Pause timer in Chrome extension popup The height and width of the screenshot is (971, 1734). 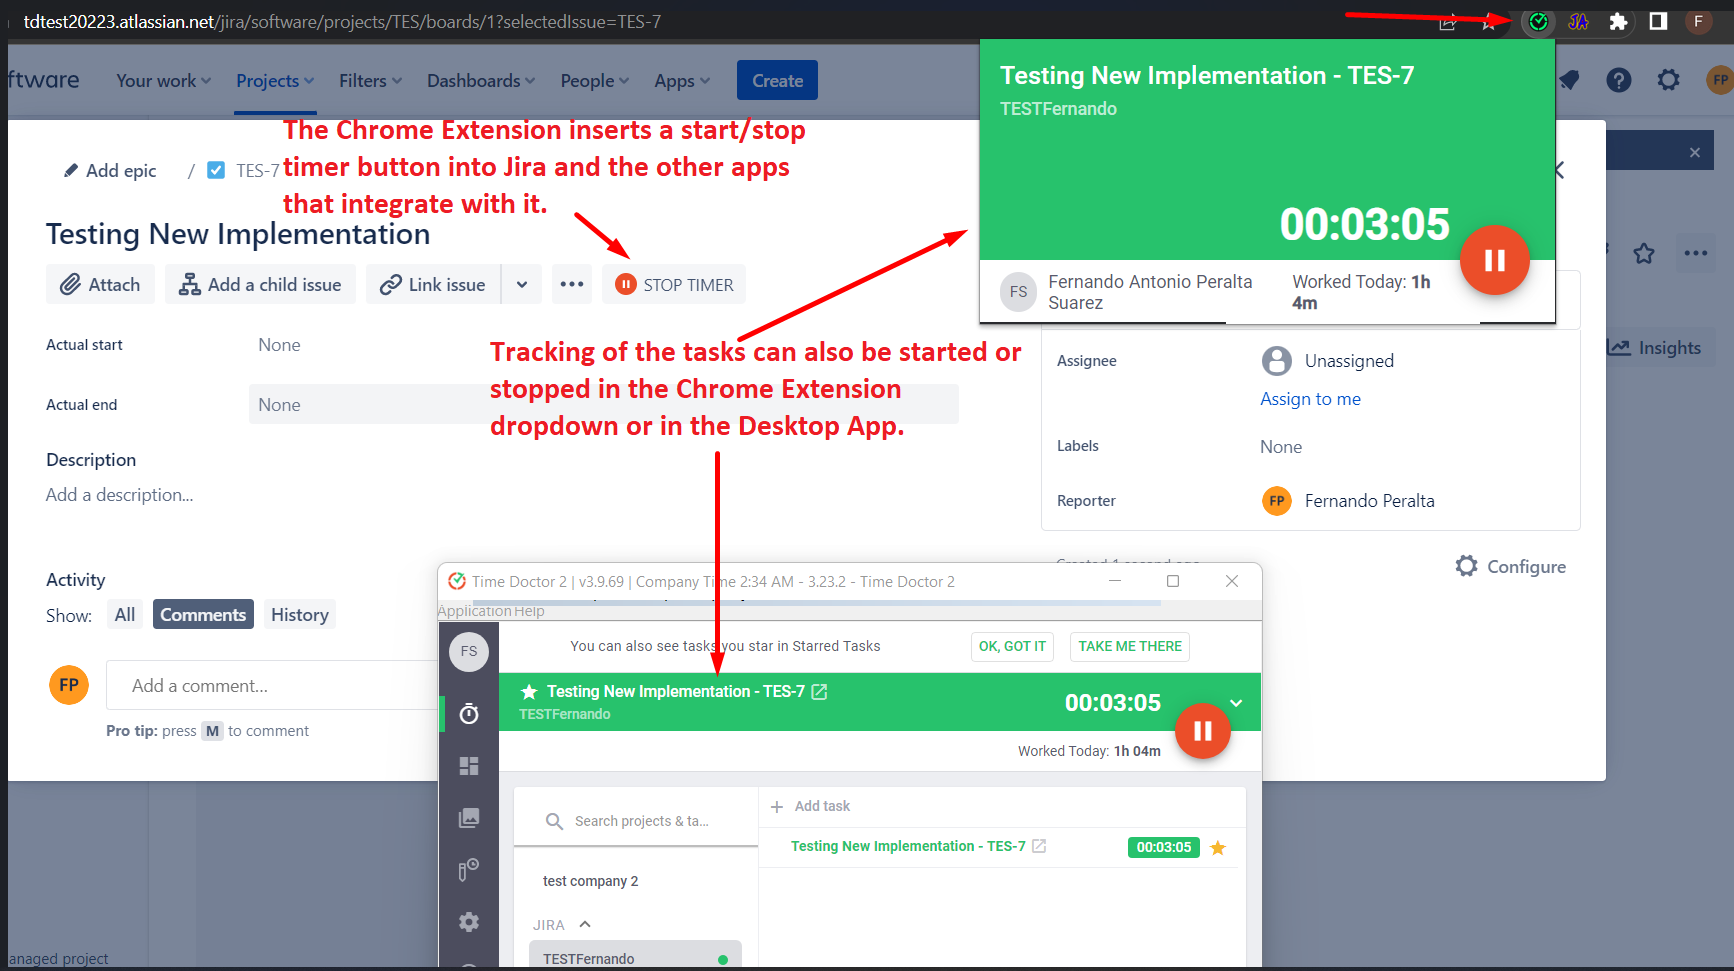1494,260
